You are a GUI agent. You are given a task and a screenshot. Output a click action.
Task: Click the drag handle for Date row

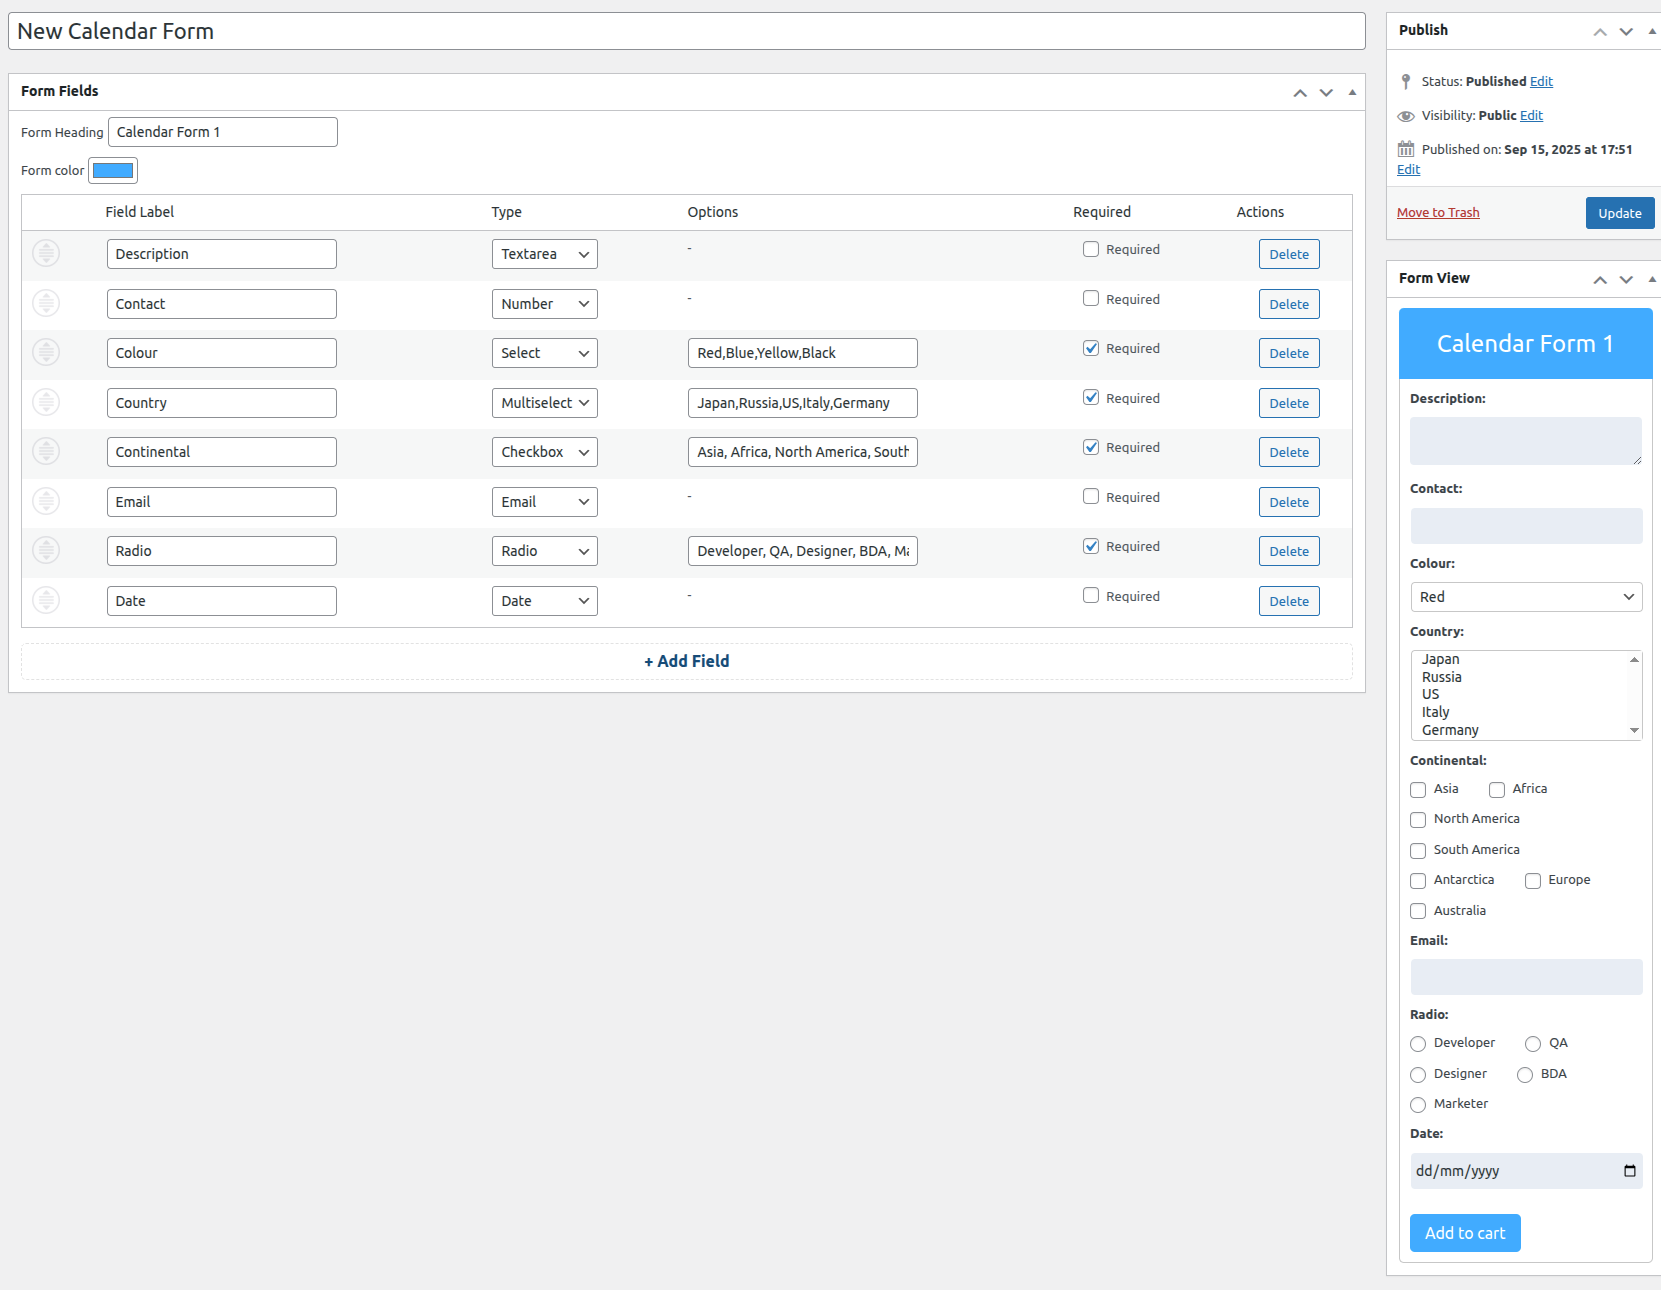tap(46, 600)
